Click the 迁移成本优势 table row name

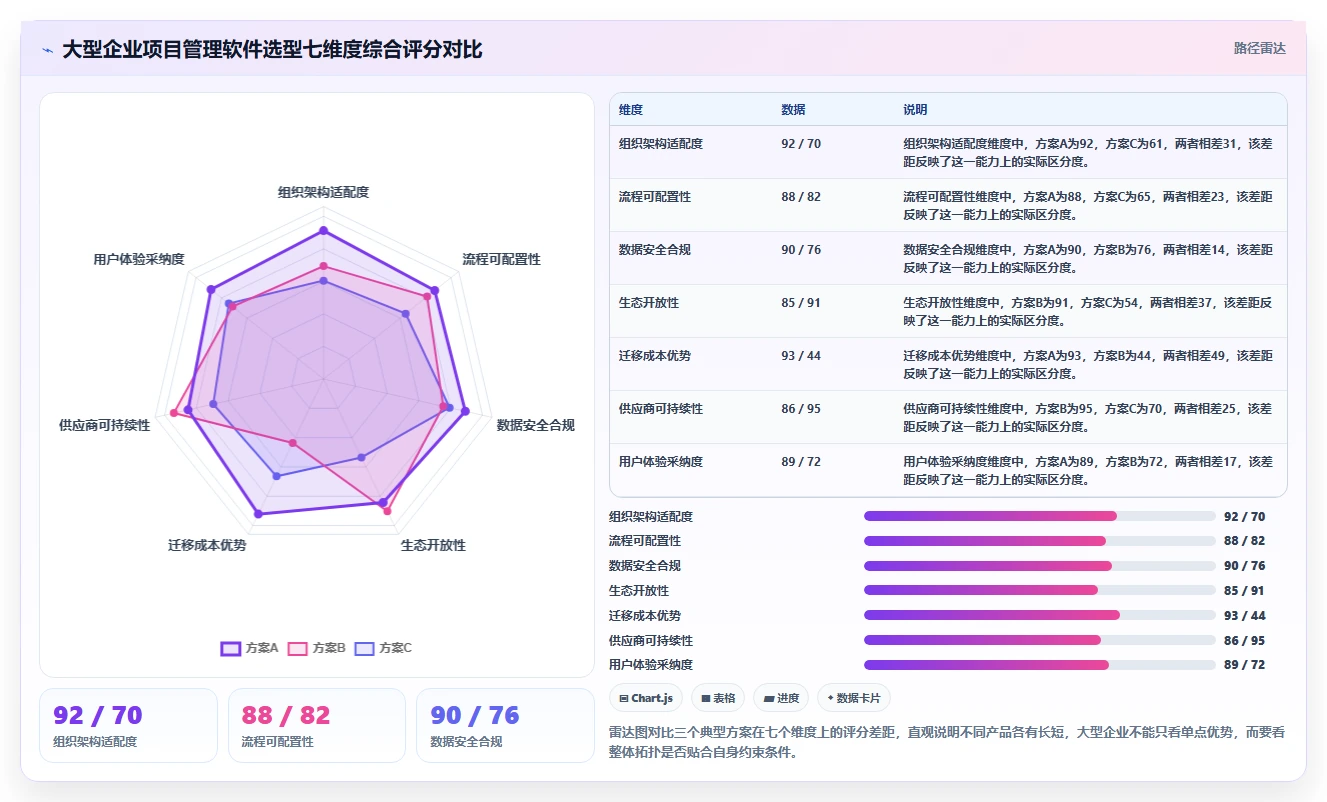(655, 356)
